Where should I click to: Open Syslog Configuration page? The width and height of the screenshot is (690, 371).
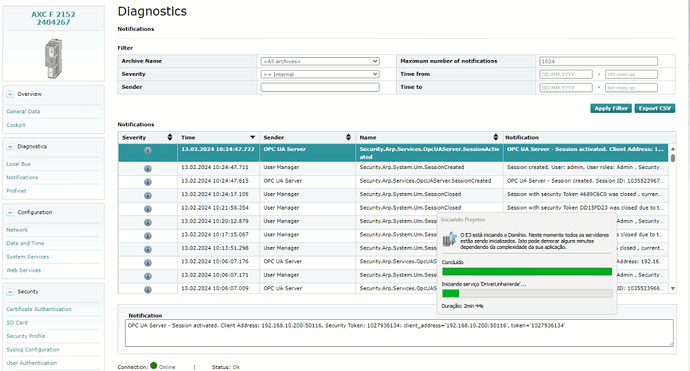point(33,349)
